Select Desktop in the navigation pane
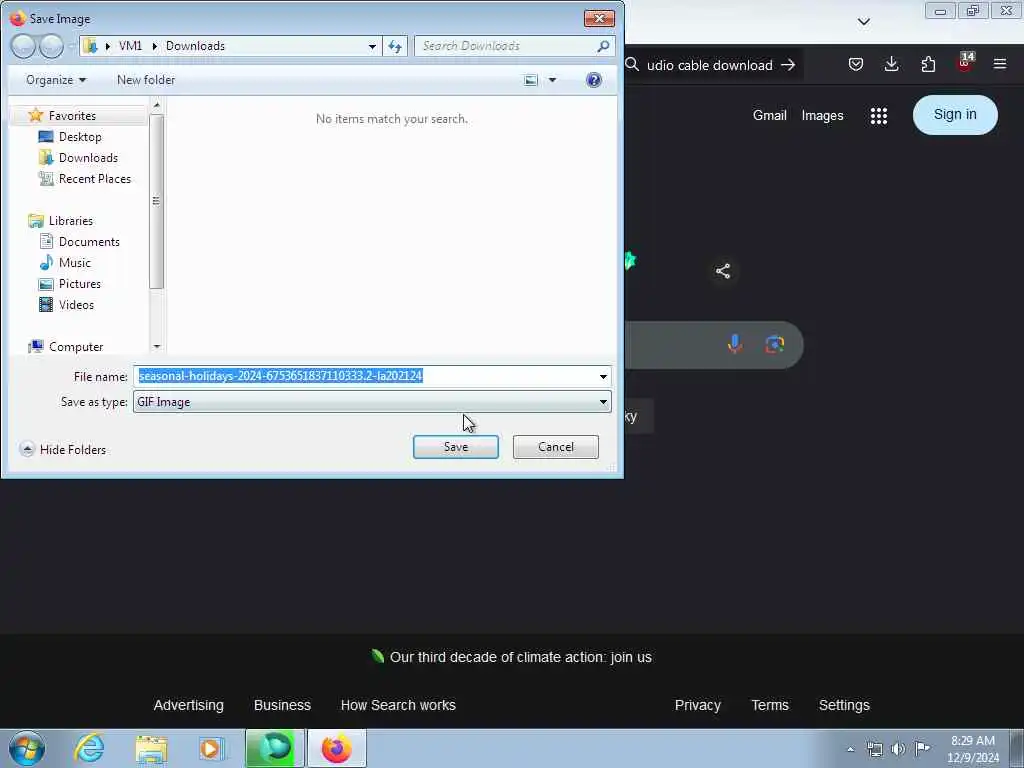1024x768 pixels. point(80,136)
